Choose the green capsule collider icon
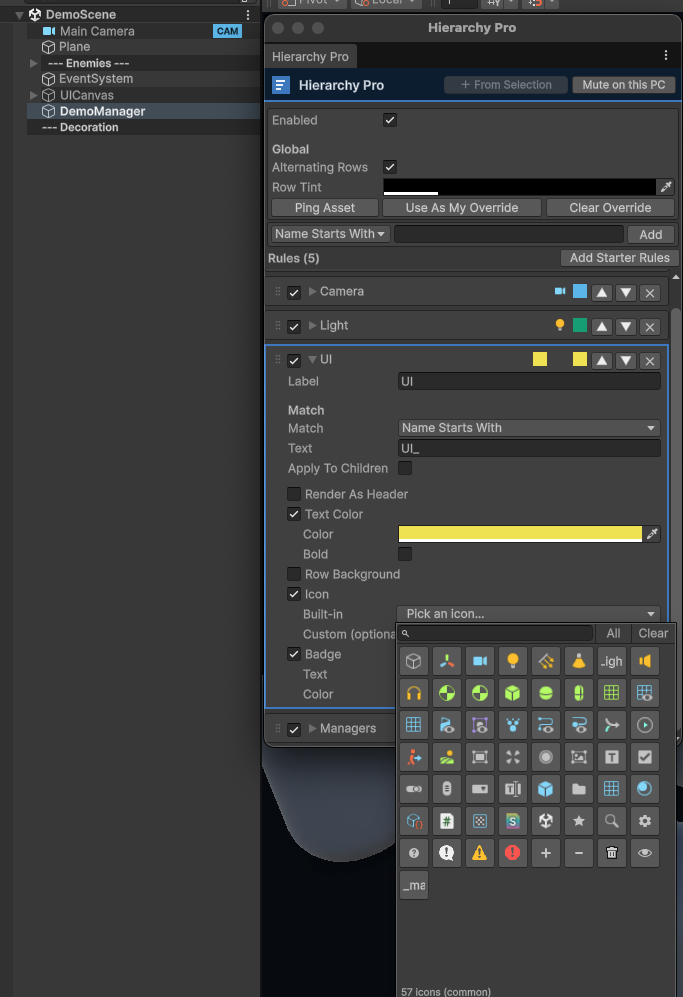Viewport: 683px width, 997px height. [x=579, y=693]
